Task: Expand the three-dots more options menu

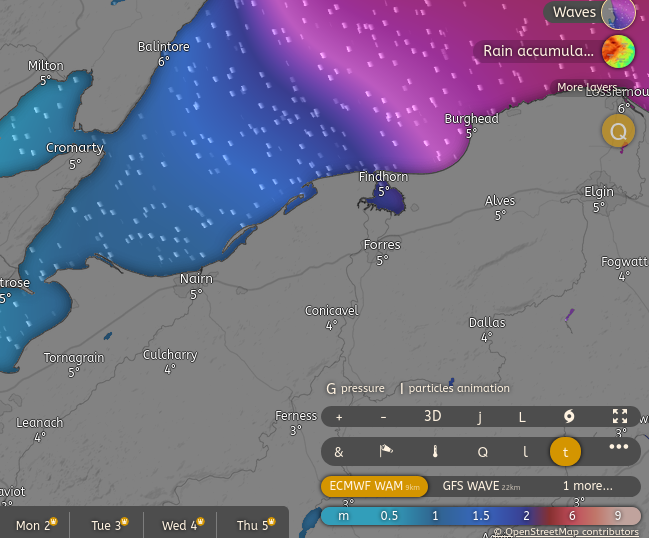Action: [x=619, y=448]
